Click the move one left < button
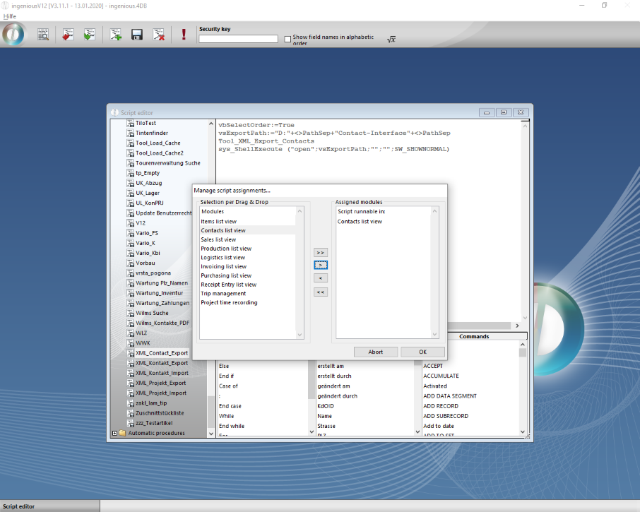The image size is (640, 512). point(320,278)
